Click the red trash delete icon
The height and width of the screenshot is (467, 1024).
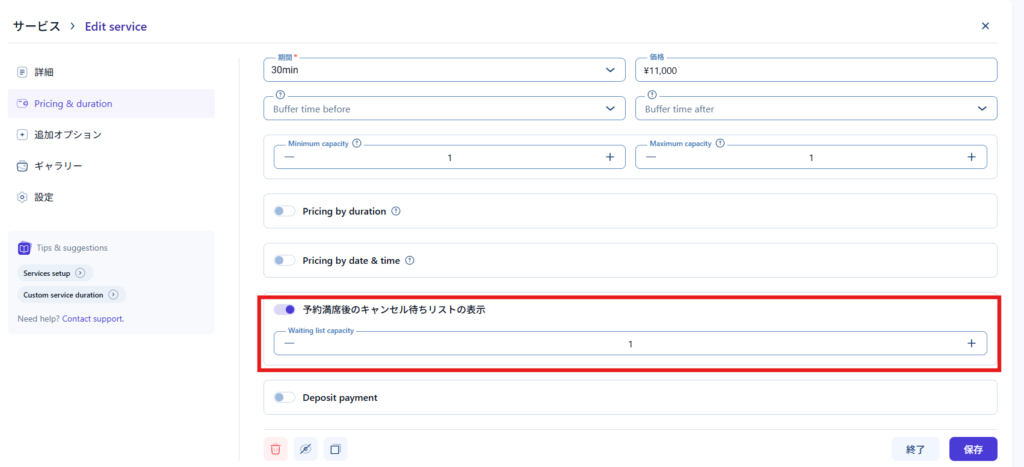tap(276, 449)
